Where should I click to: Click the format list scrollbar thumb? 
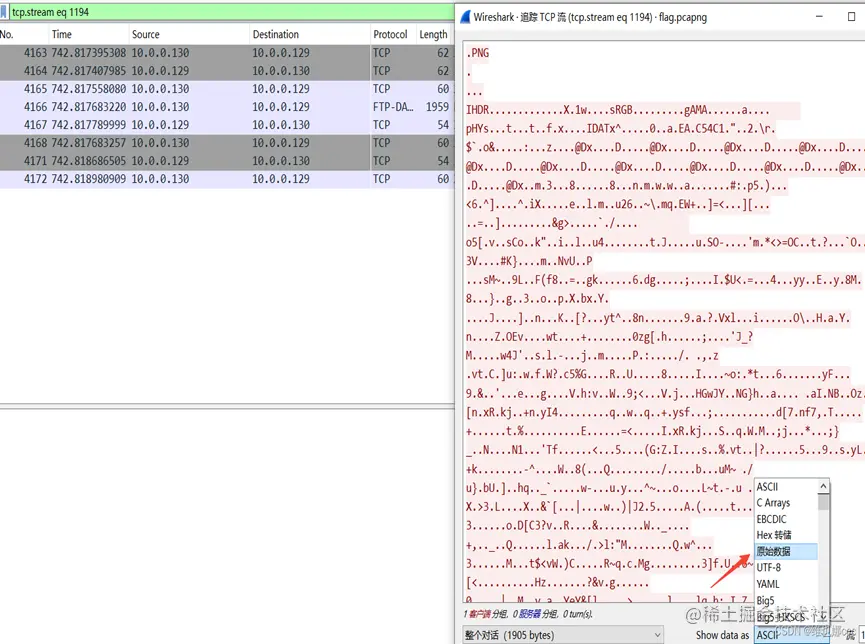[823, 502]
